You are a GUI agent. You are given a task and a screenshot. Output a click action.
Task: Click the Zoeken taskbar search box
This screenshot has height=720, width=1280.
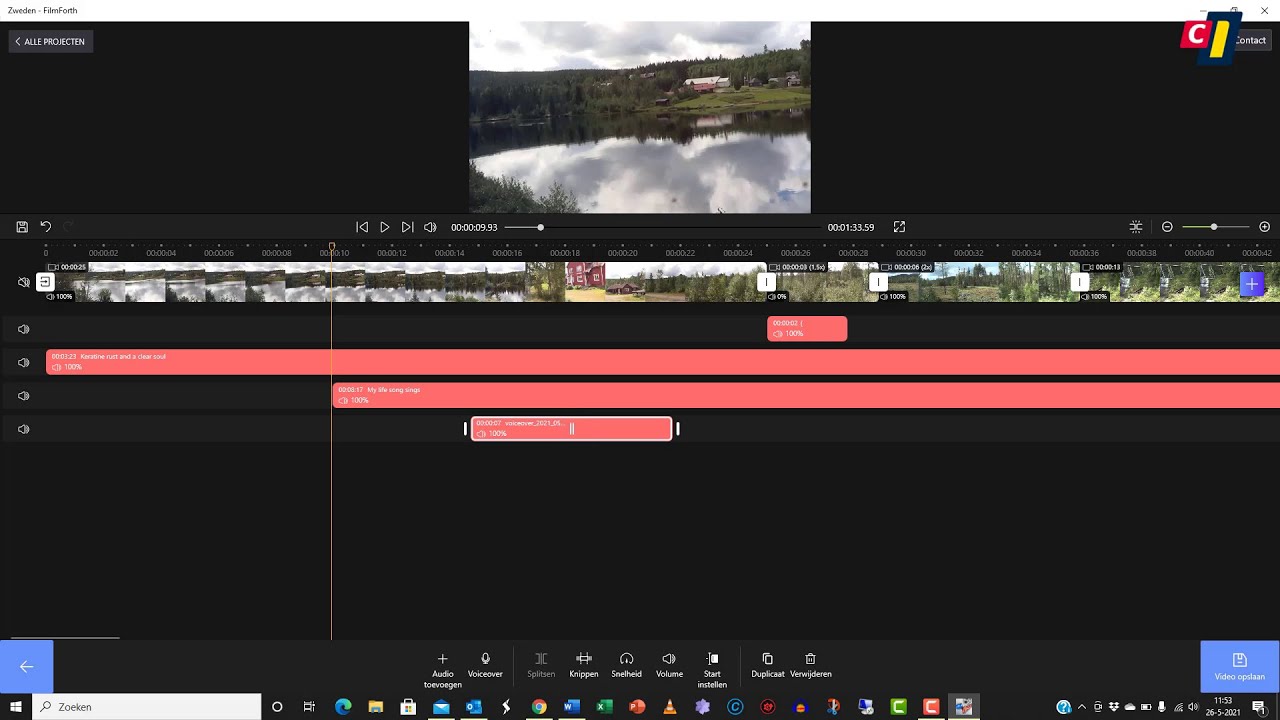coord(147,707)
